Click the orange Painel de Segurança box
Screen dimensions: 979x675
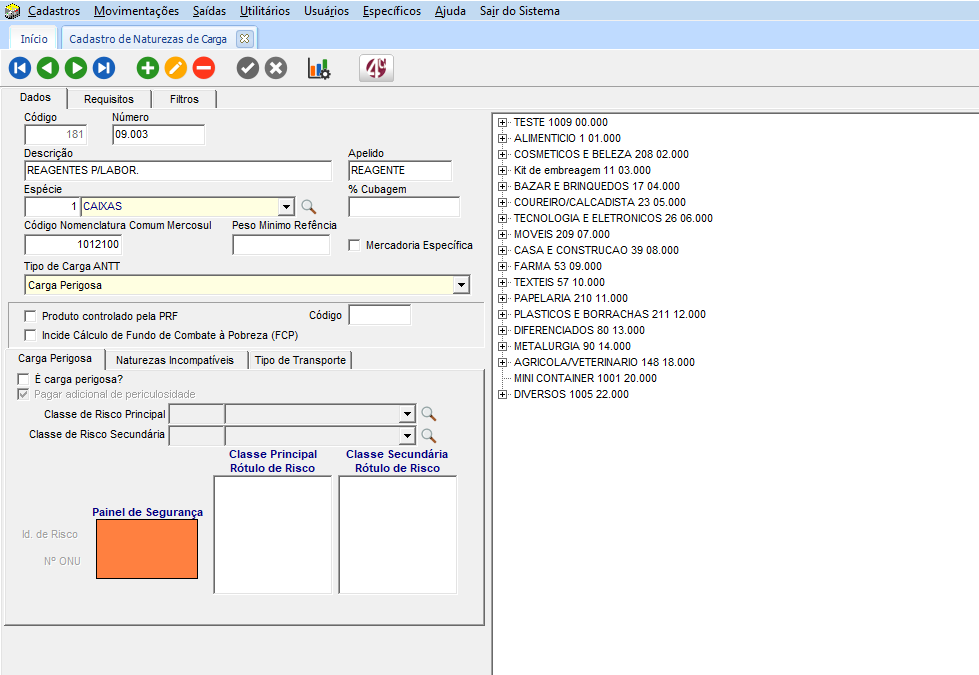(146, 549)
